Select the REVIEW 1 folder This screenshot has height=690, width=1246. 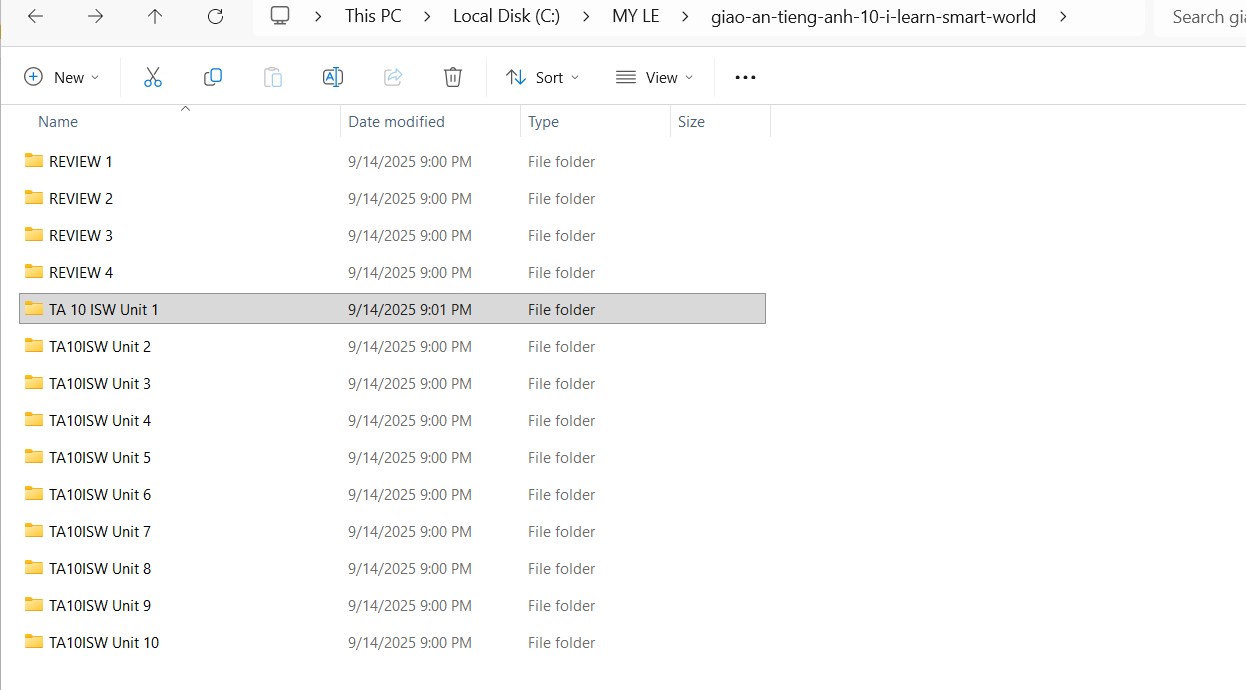[80, 162]
